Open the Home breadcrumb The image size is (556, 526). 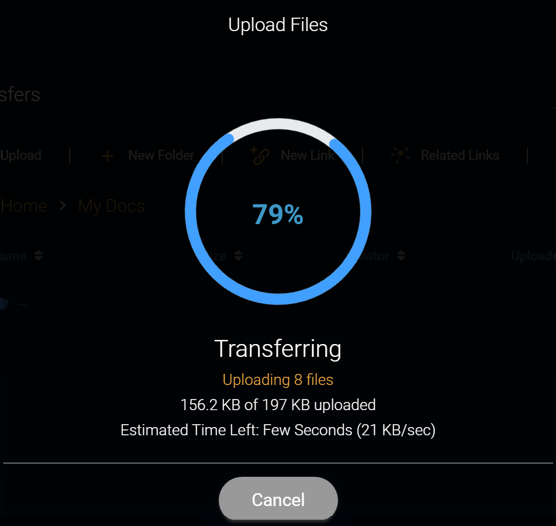[24, 206]
